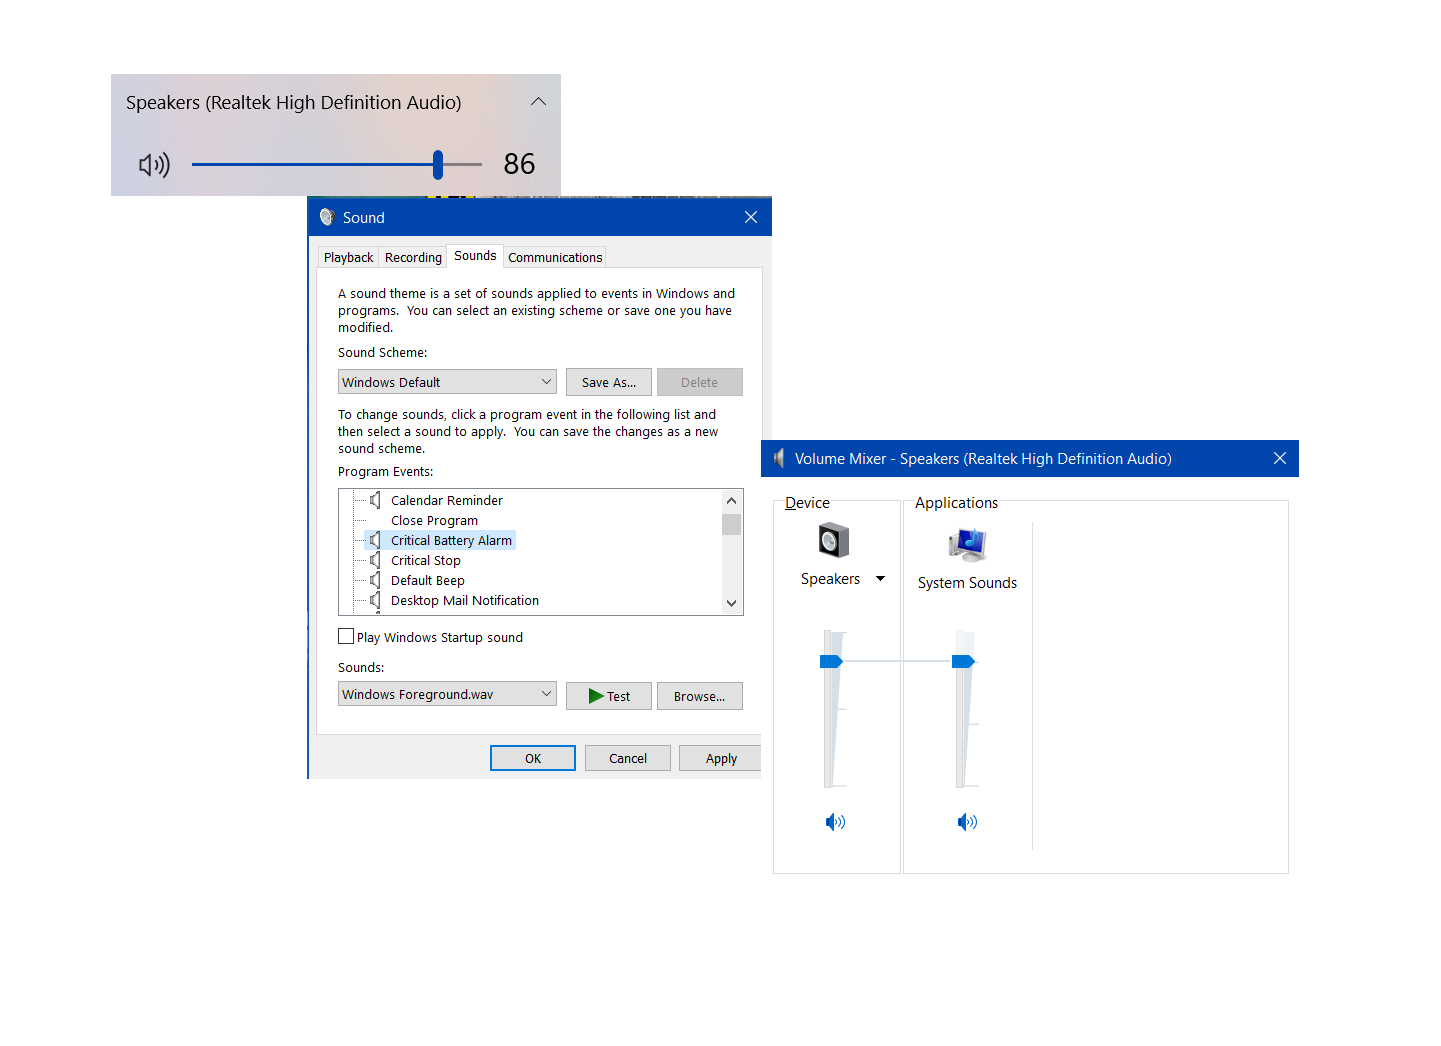
Task: Expand the playback device list chevron
Action: coord(538,102)
